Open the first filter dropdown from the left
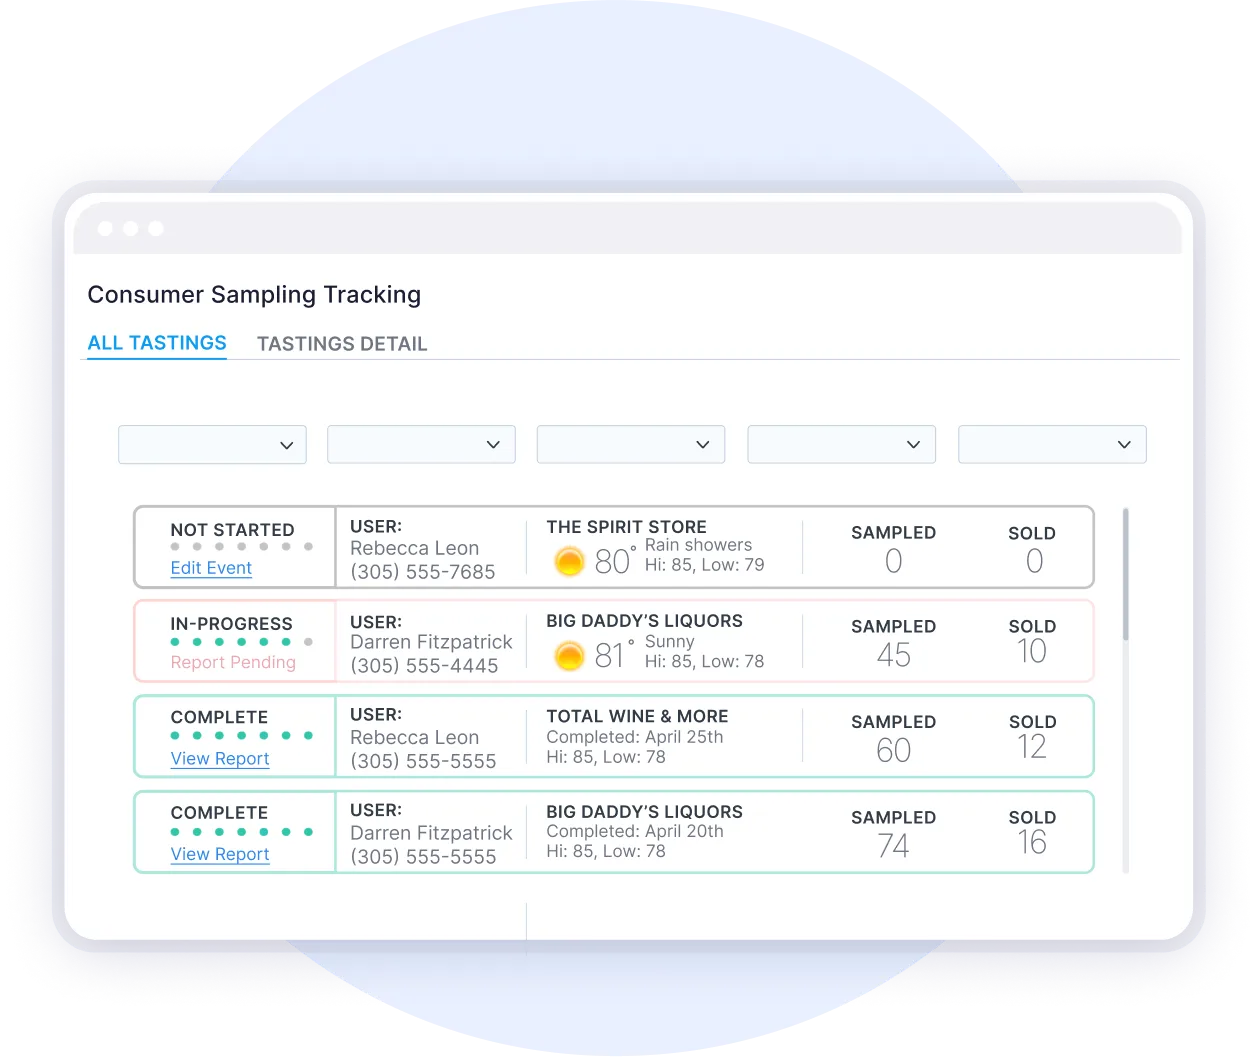Image resolution: width=1258 pixels, height=1057 pixels. [212, 445]
